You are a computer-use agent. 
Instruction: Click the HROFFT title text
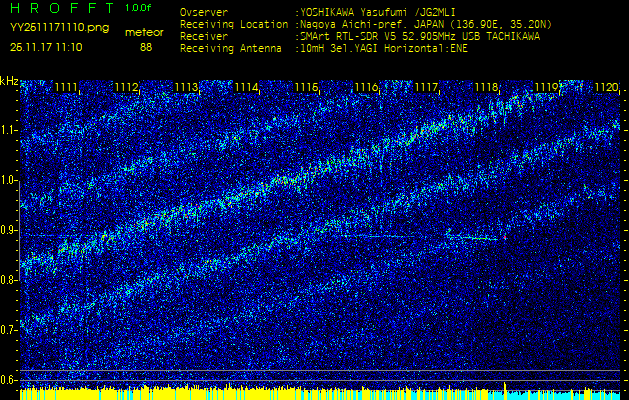pos(63,7)
